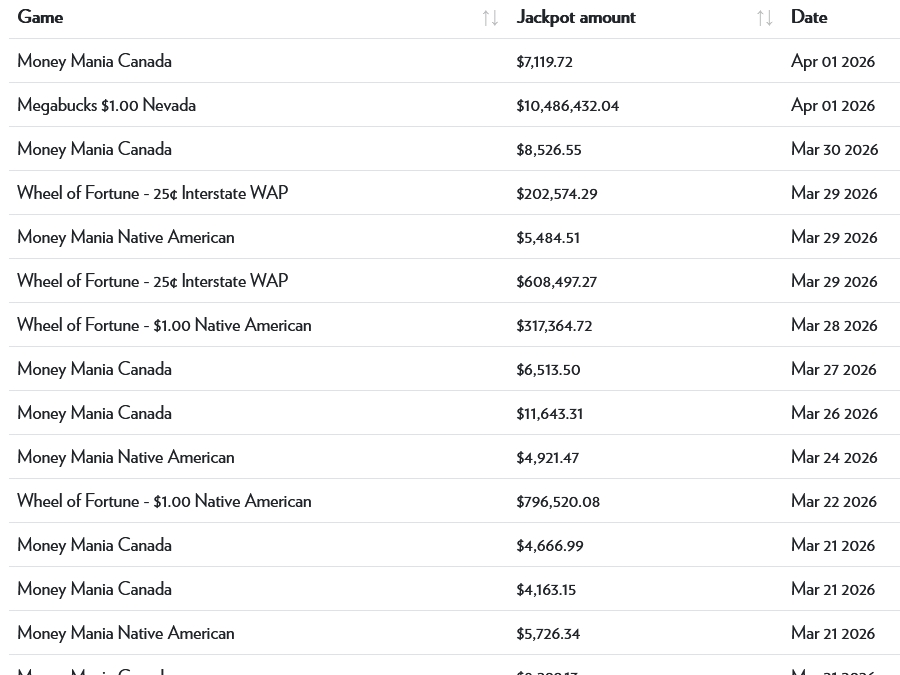900x675 pixels.
Task: Select Money Mania Canada with $7,119.72 jackpot
Action: (x=94, y=61)
